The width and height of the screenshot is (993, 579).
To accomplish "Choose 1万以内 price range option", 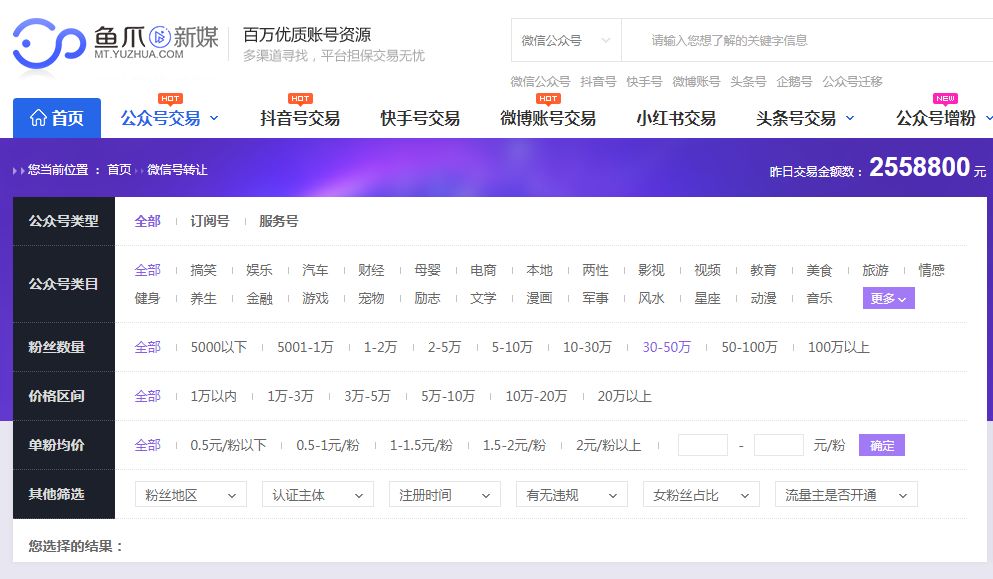I will pyautogui.click(x=213, y=396).
